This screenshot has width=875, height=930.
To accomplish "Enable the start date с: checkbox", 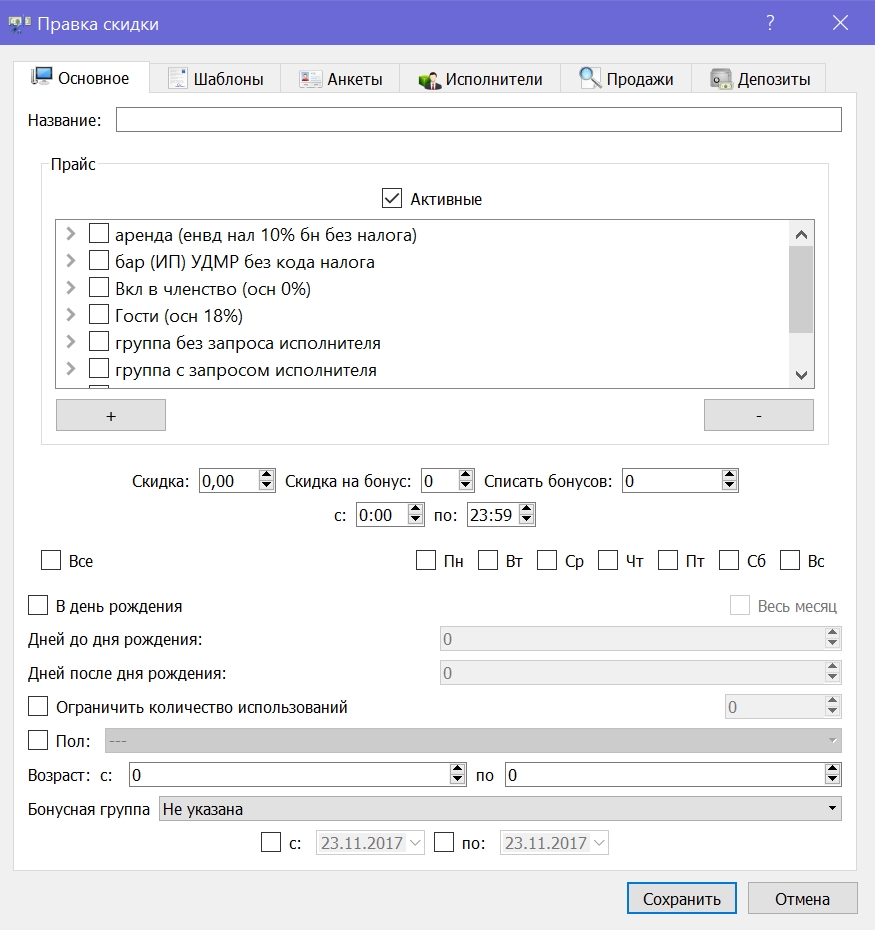I will click(271, 842).
